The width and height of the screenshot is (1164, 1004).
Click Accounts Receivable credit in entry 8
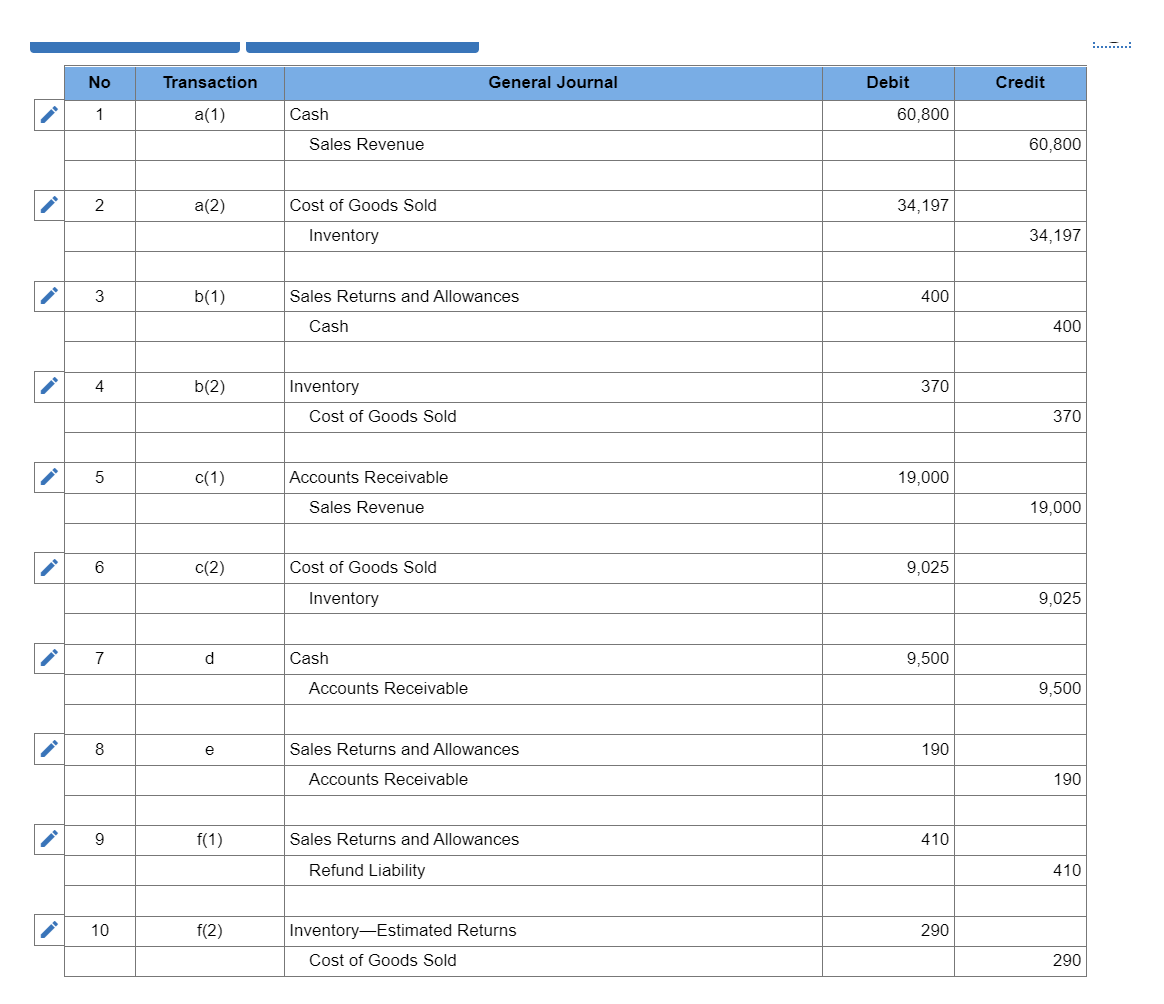click(x=388, y=780)
